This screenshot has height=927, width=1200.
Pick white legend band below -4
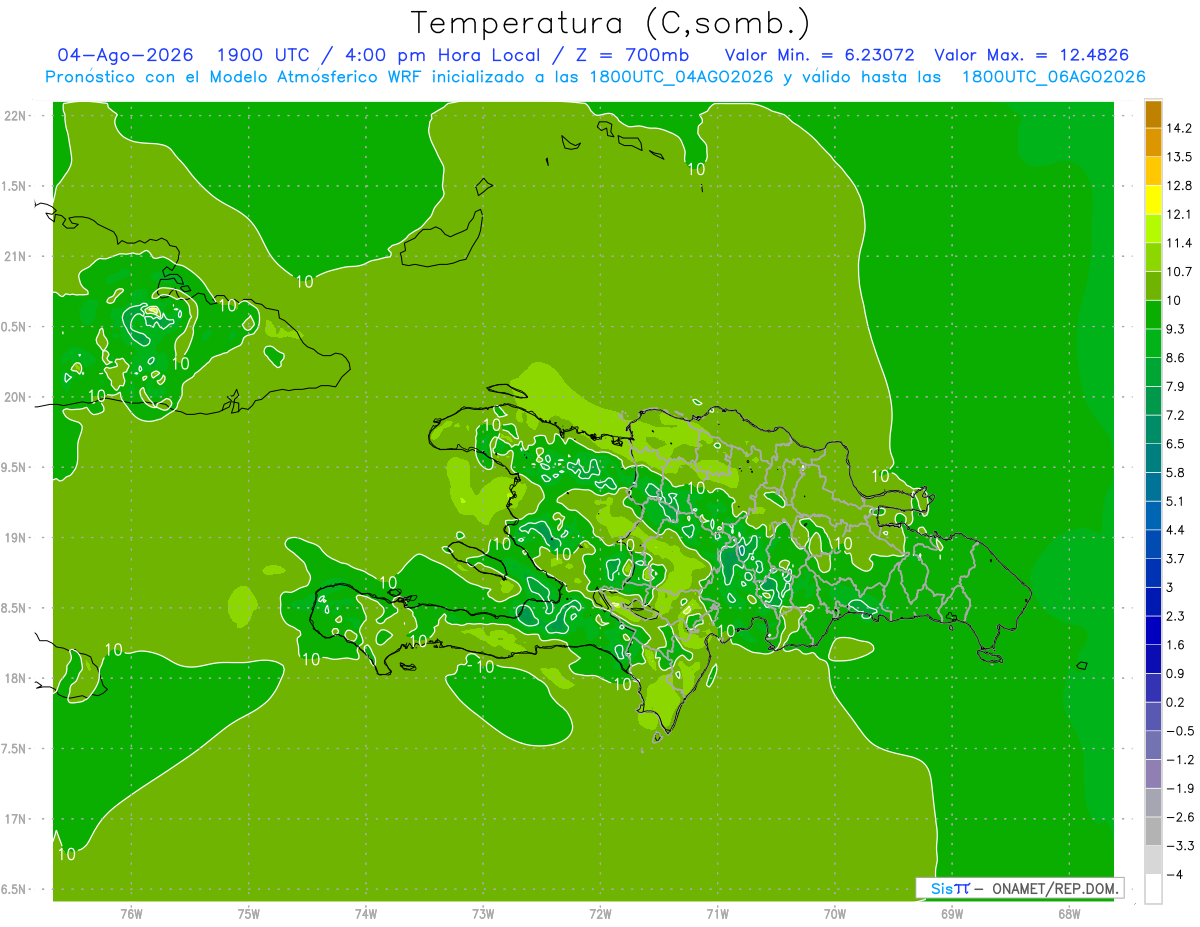click(x=1153, y=888)
